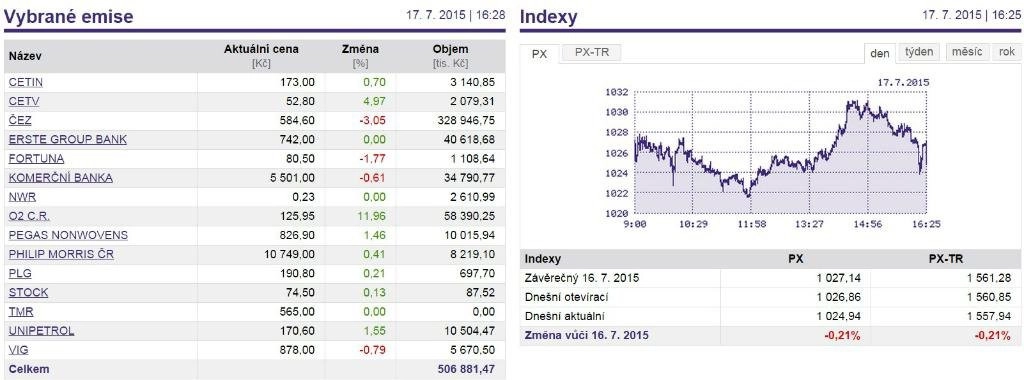The width and height of the screenshot is (1024, 380).
Task: Switch chart period to rok
Action: pyautogui.click(x=1006, y=52)
